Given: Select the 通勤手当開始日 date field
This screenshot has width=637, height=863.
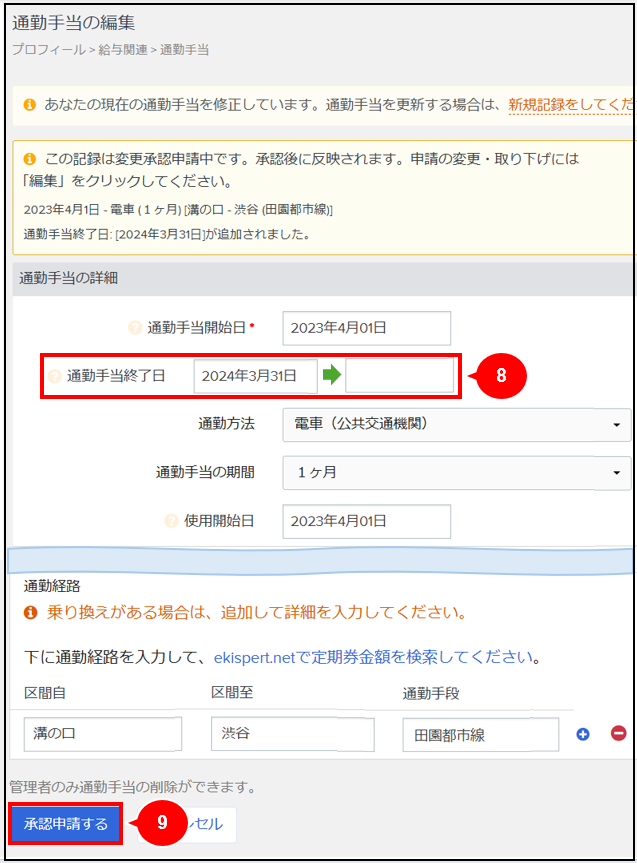Looking at the screenshot, I should [366, 328].
